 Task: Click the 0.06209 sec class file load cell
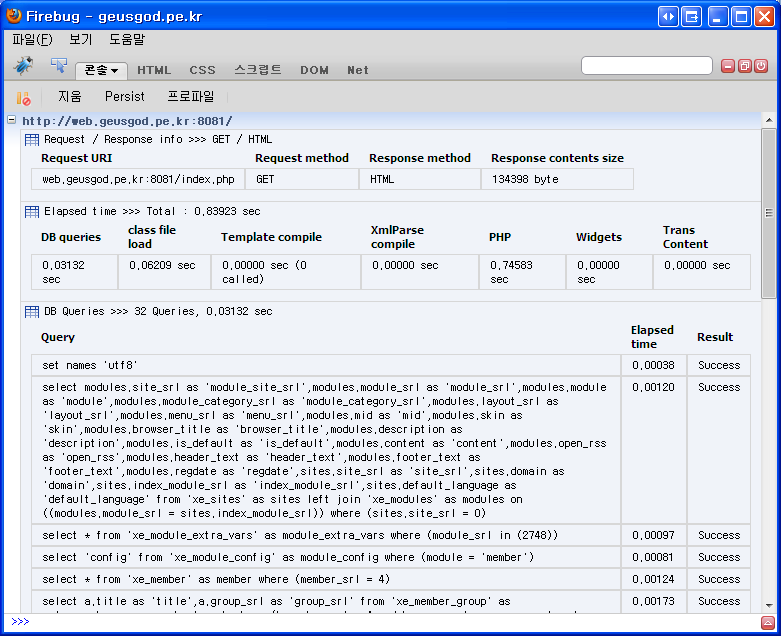pos(164,272)
